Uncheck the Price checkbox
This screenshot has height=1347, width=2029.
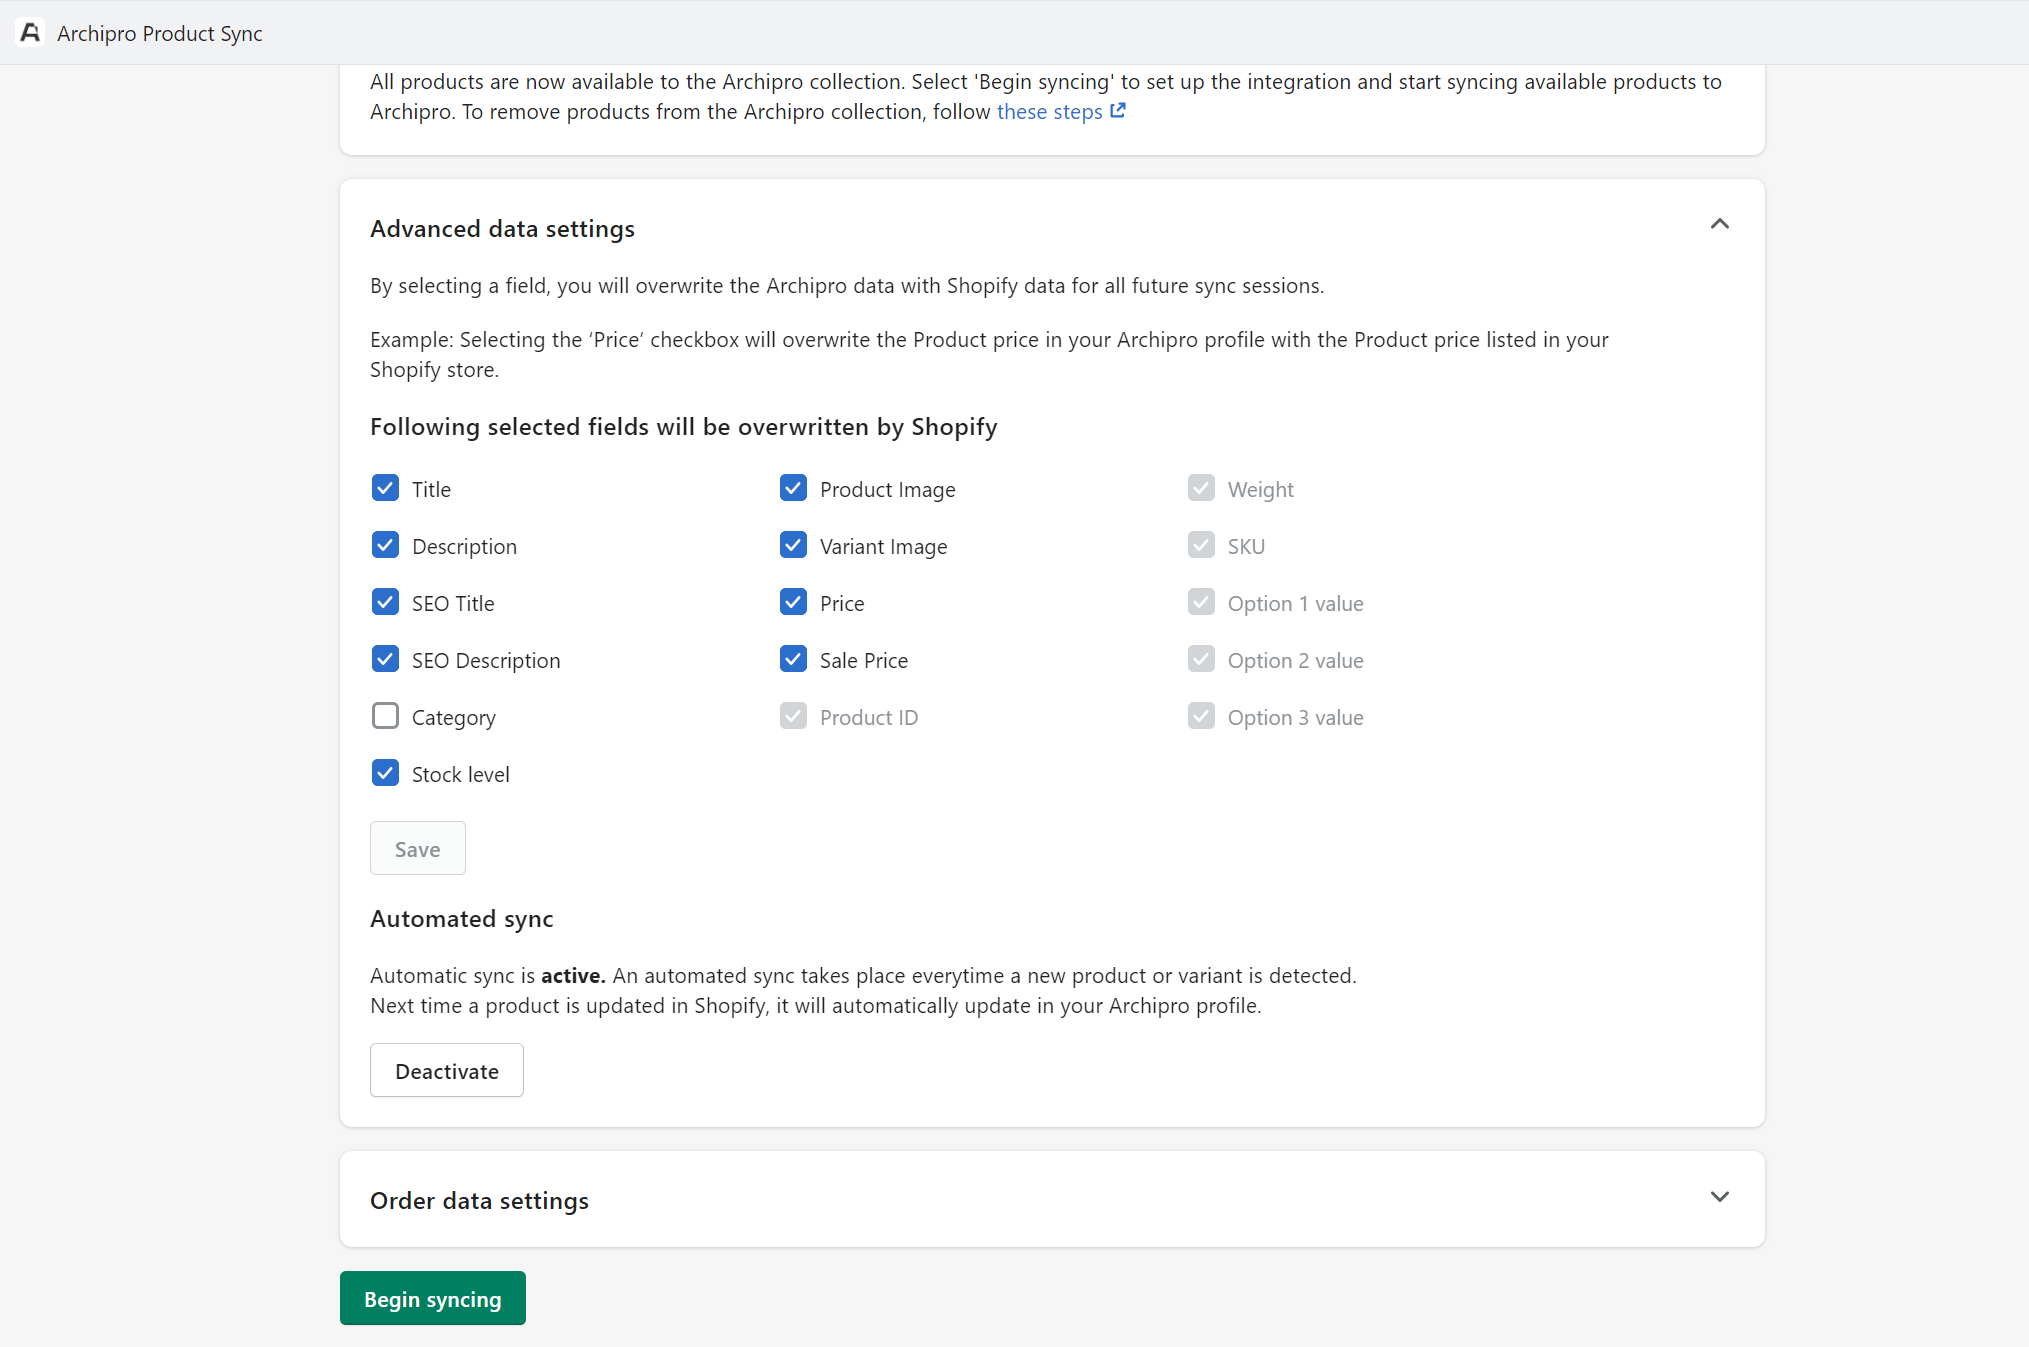(793, 602)
